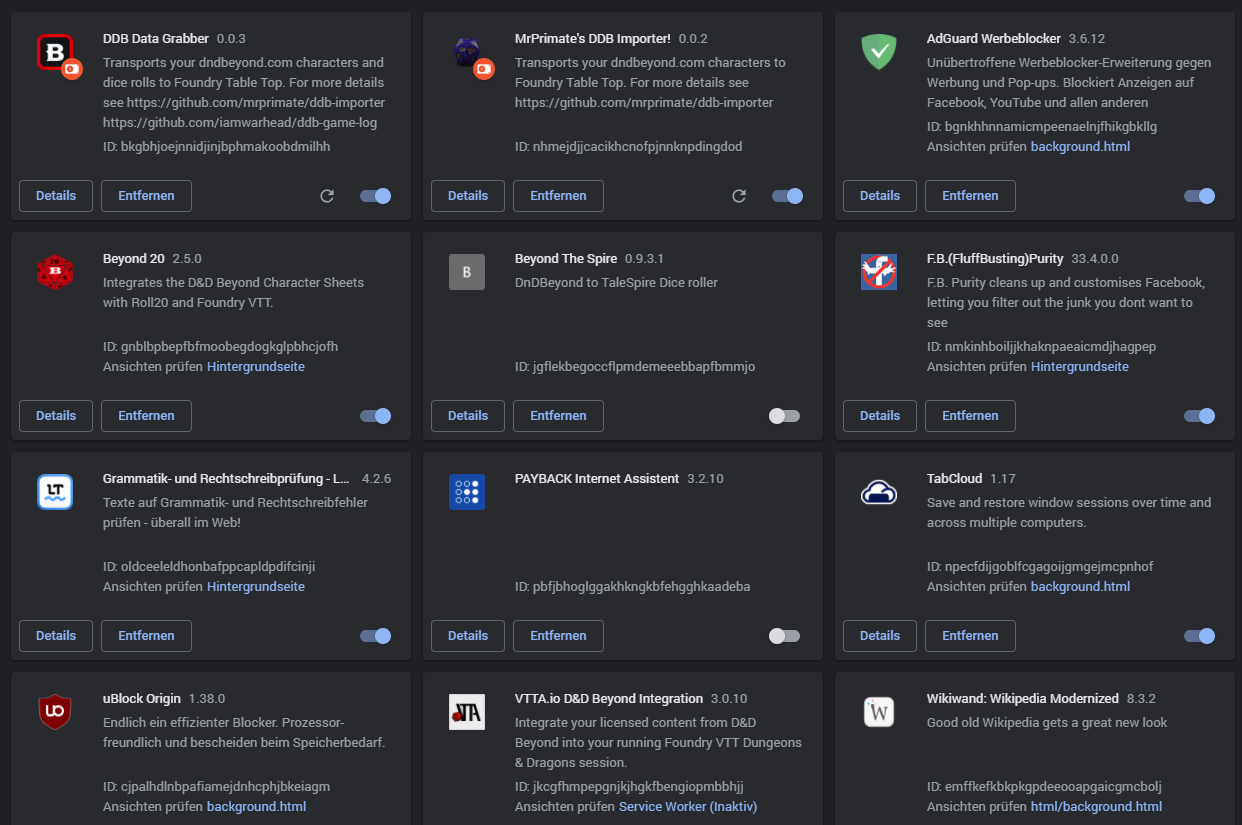This screenshot has height=825, width=1242.
Task: Click Wikiwand: Wikipedia Modernized title
Action: [1023, 699]
